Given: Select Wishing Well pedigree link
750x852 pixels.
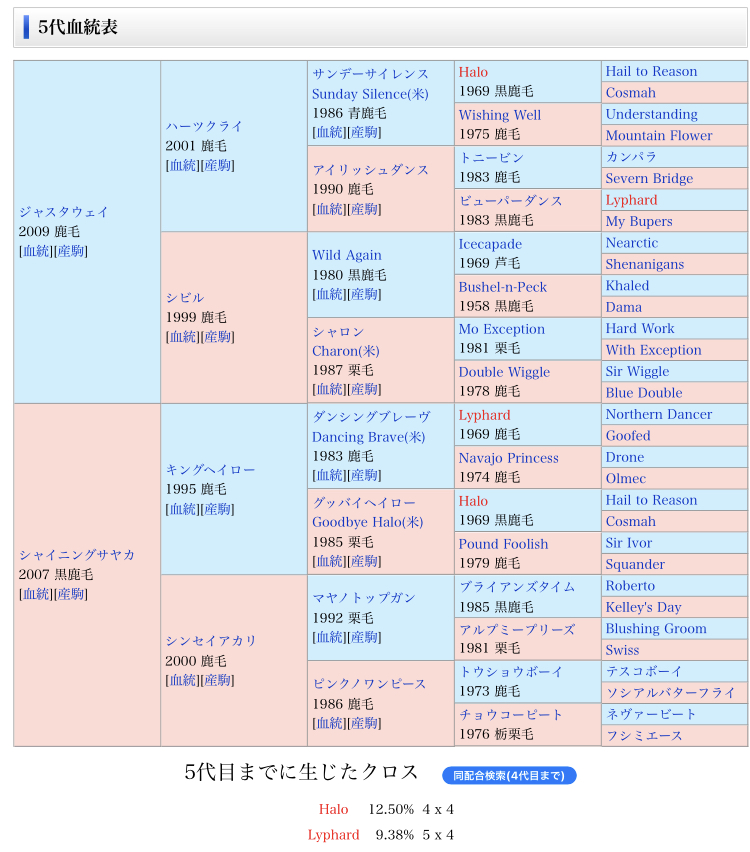Looking at the screenshot, I should click(x=499, y=115).
